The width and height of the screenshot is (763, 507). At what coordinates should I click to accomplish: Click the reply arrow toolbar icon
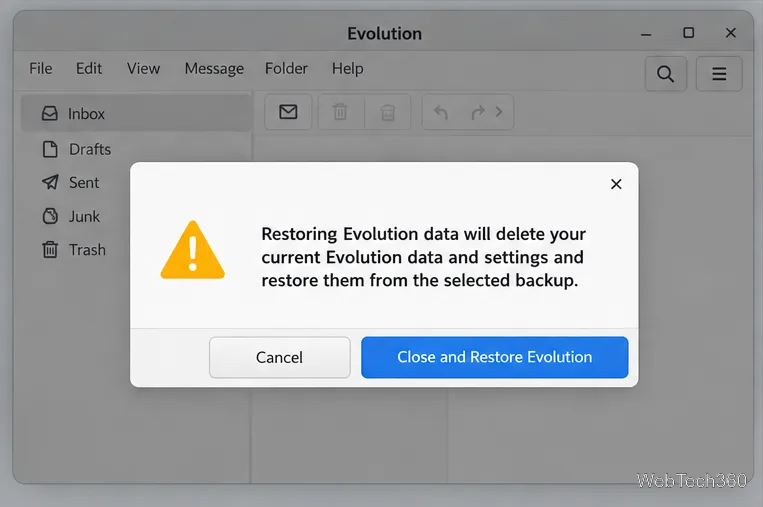click(x=441, y=112)
